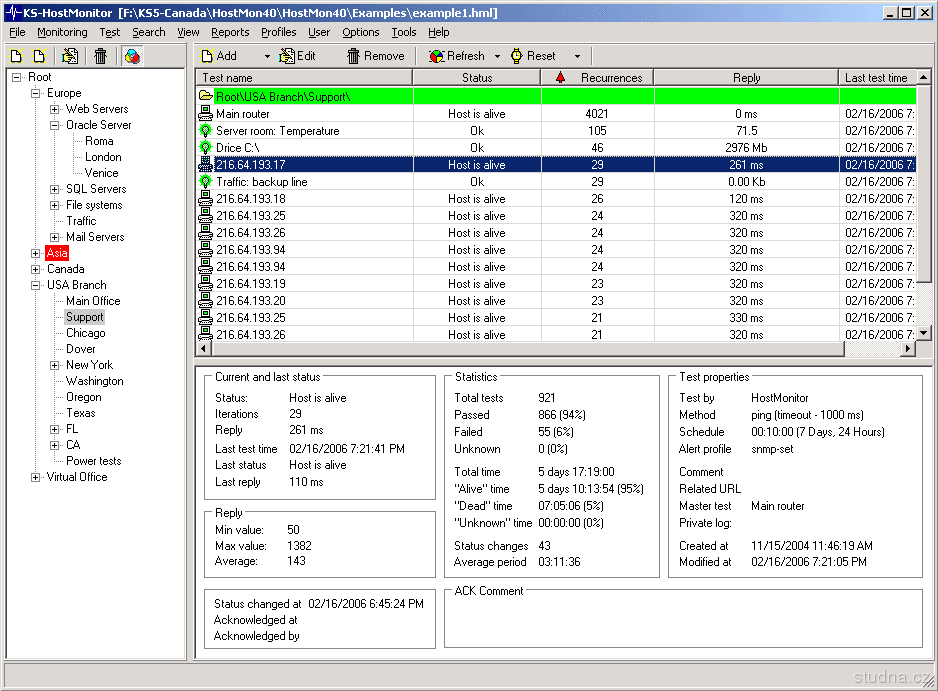Click the colored circles icon in left toolbar
Screen dimensions: 938x691
coord(132,56)
